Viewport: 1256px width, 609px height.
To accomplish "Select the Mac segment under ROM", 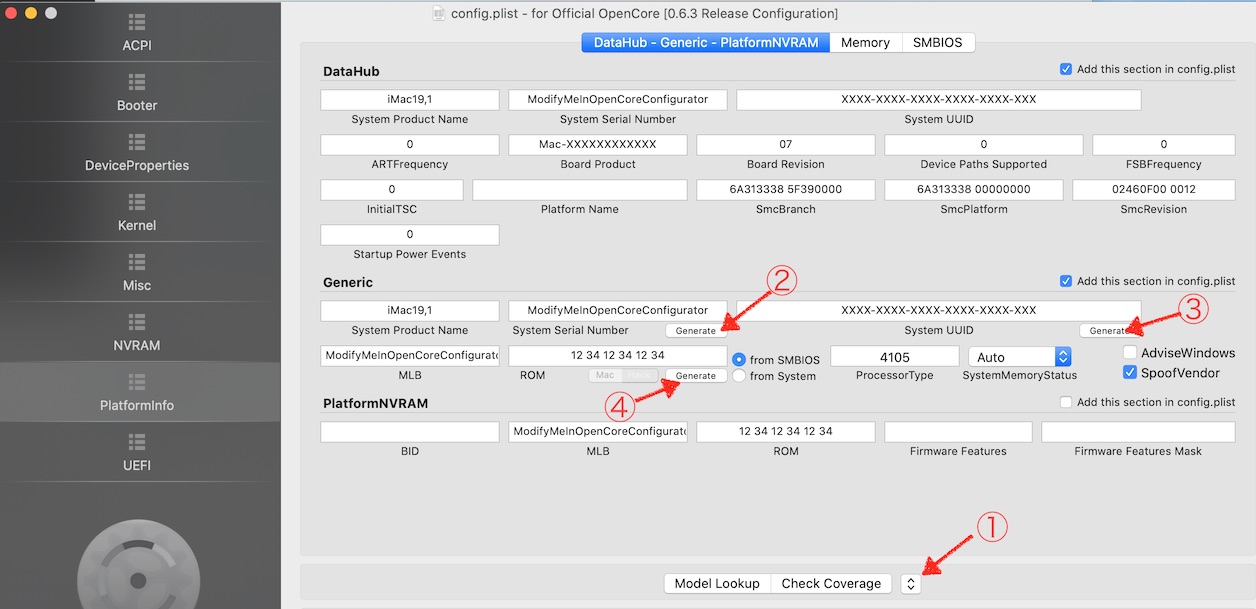I will point(604,376).
